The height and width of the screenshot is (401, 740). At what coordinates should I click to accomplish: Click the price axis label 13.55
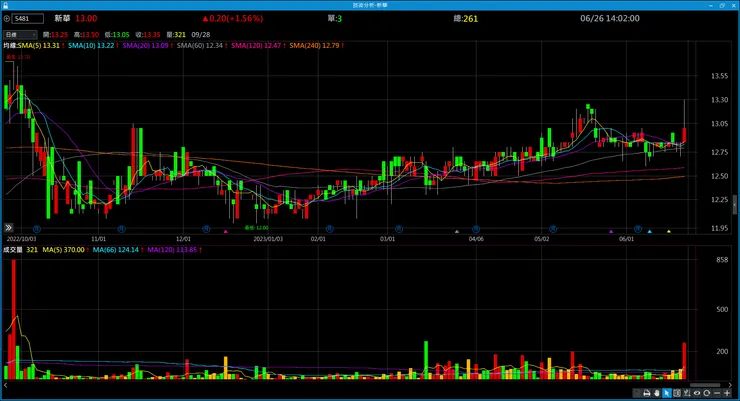719,75
